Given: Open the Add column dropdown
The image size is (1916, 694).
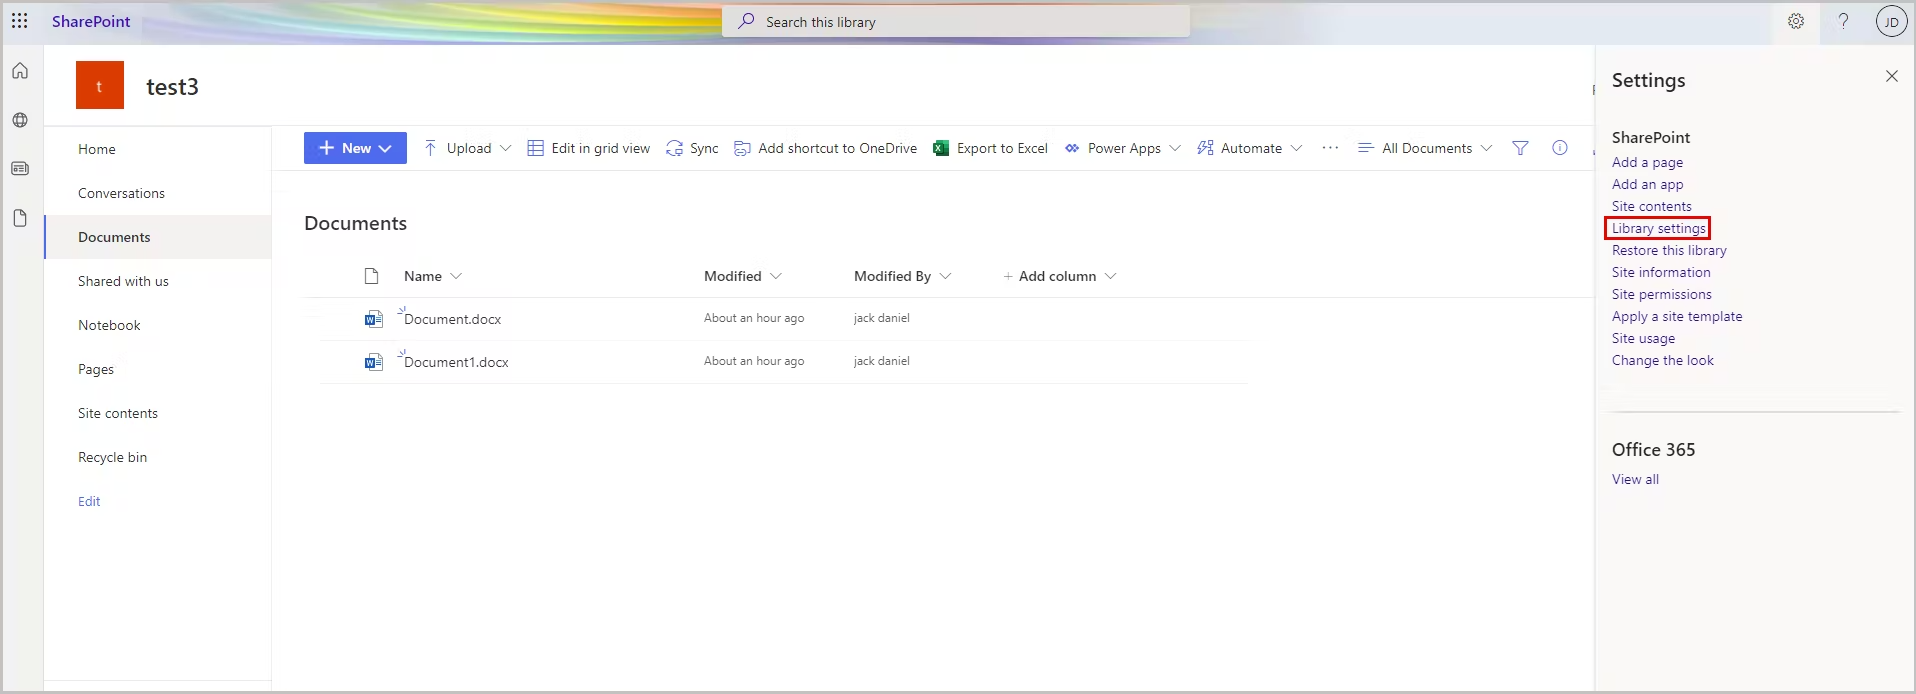Looking at the screenshot, I should tap(1059, 276).
